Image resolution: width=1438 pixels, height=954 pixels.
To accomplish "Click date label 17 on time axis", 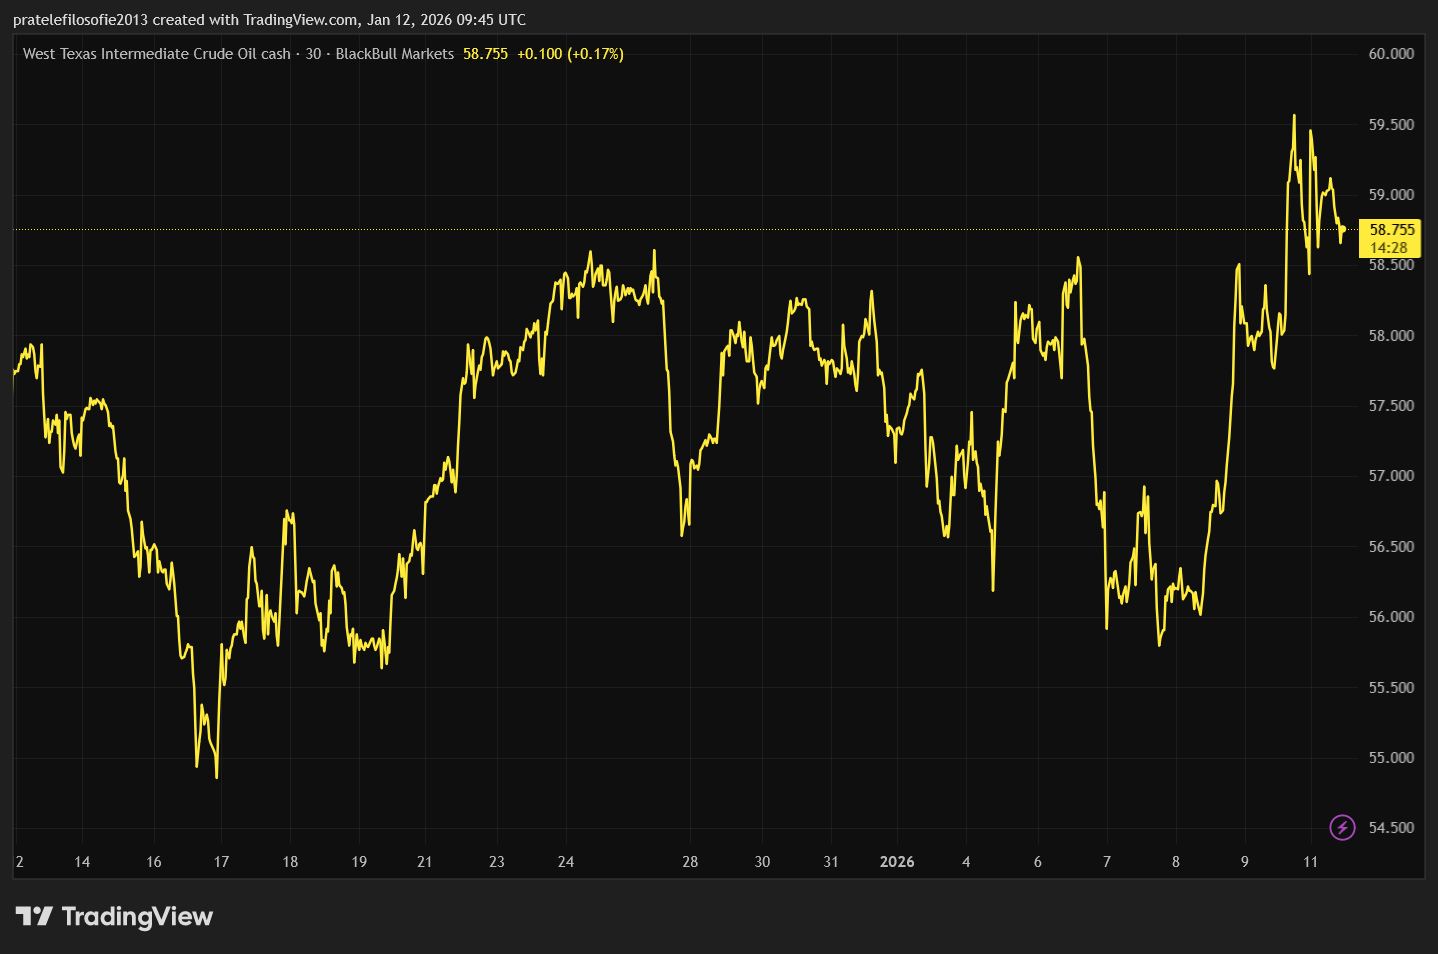I will click(x=221, y=862).
